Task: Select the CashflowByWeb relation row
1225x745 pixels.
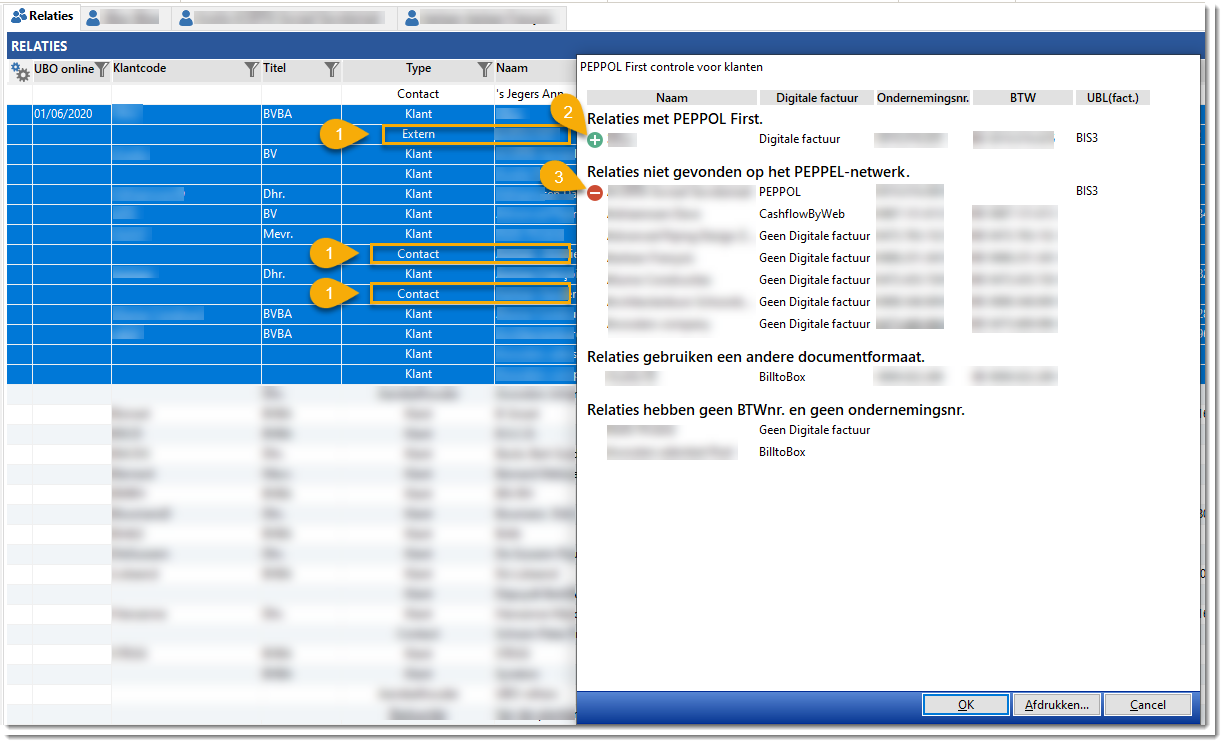Action: [x=801, y=214]
